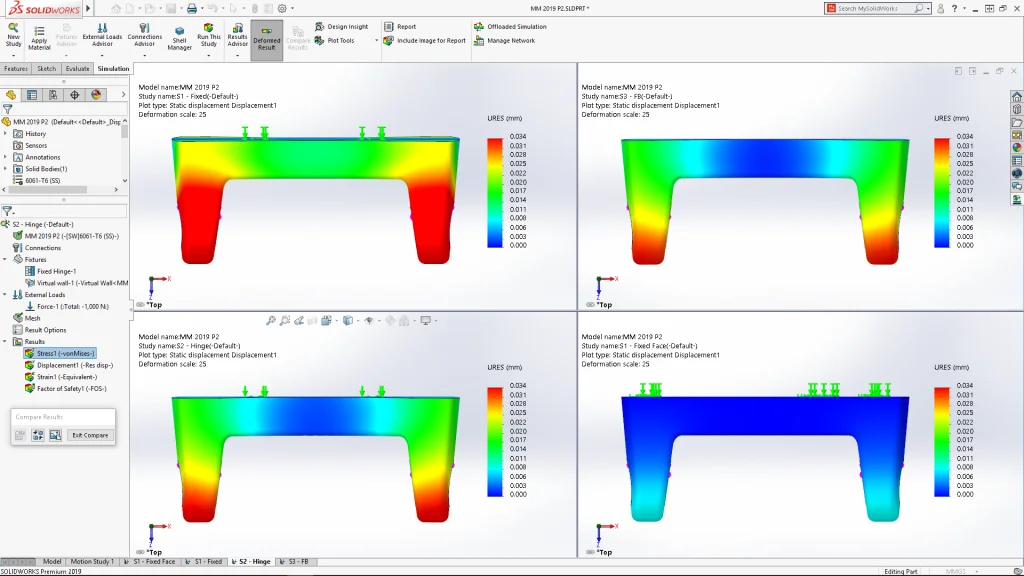Click the Report button

[406, 27]
